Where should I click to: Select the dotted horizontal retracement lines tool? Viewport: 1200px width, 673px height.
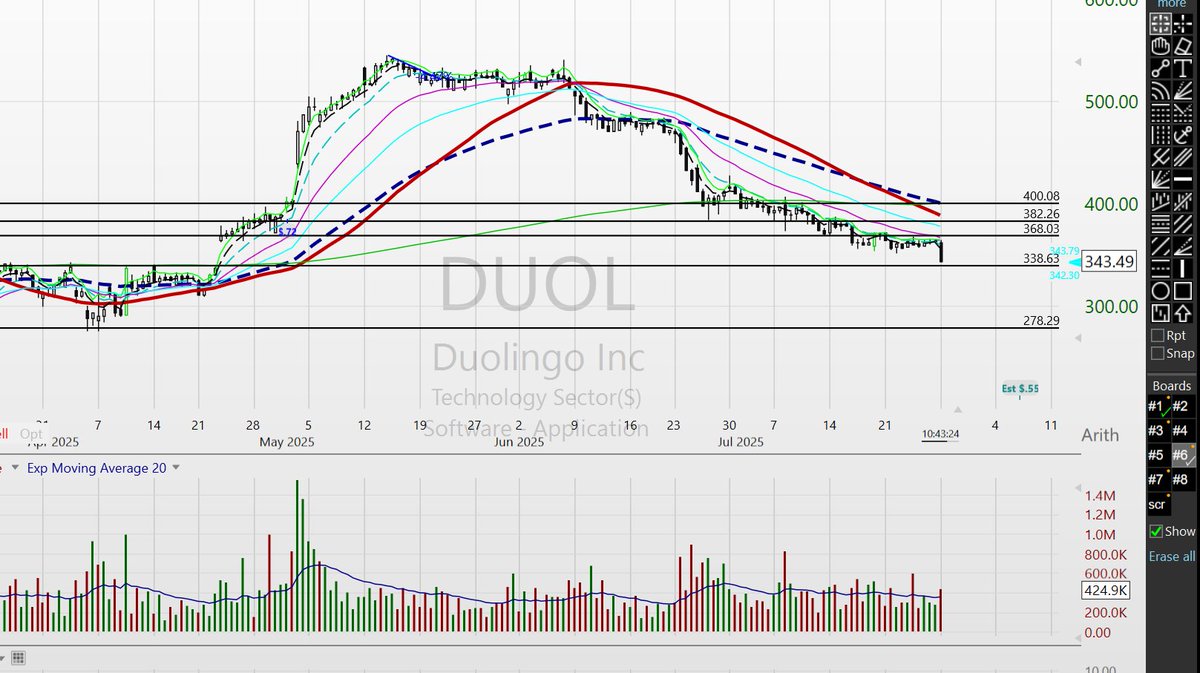pos(1160,113)
